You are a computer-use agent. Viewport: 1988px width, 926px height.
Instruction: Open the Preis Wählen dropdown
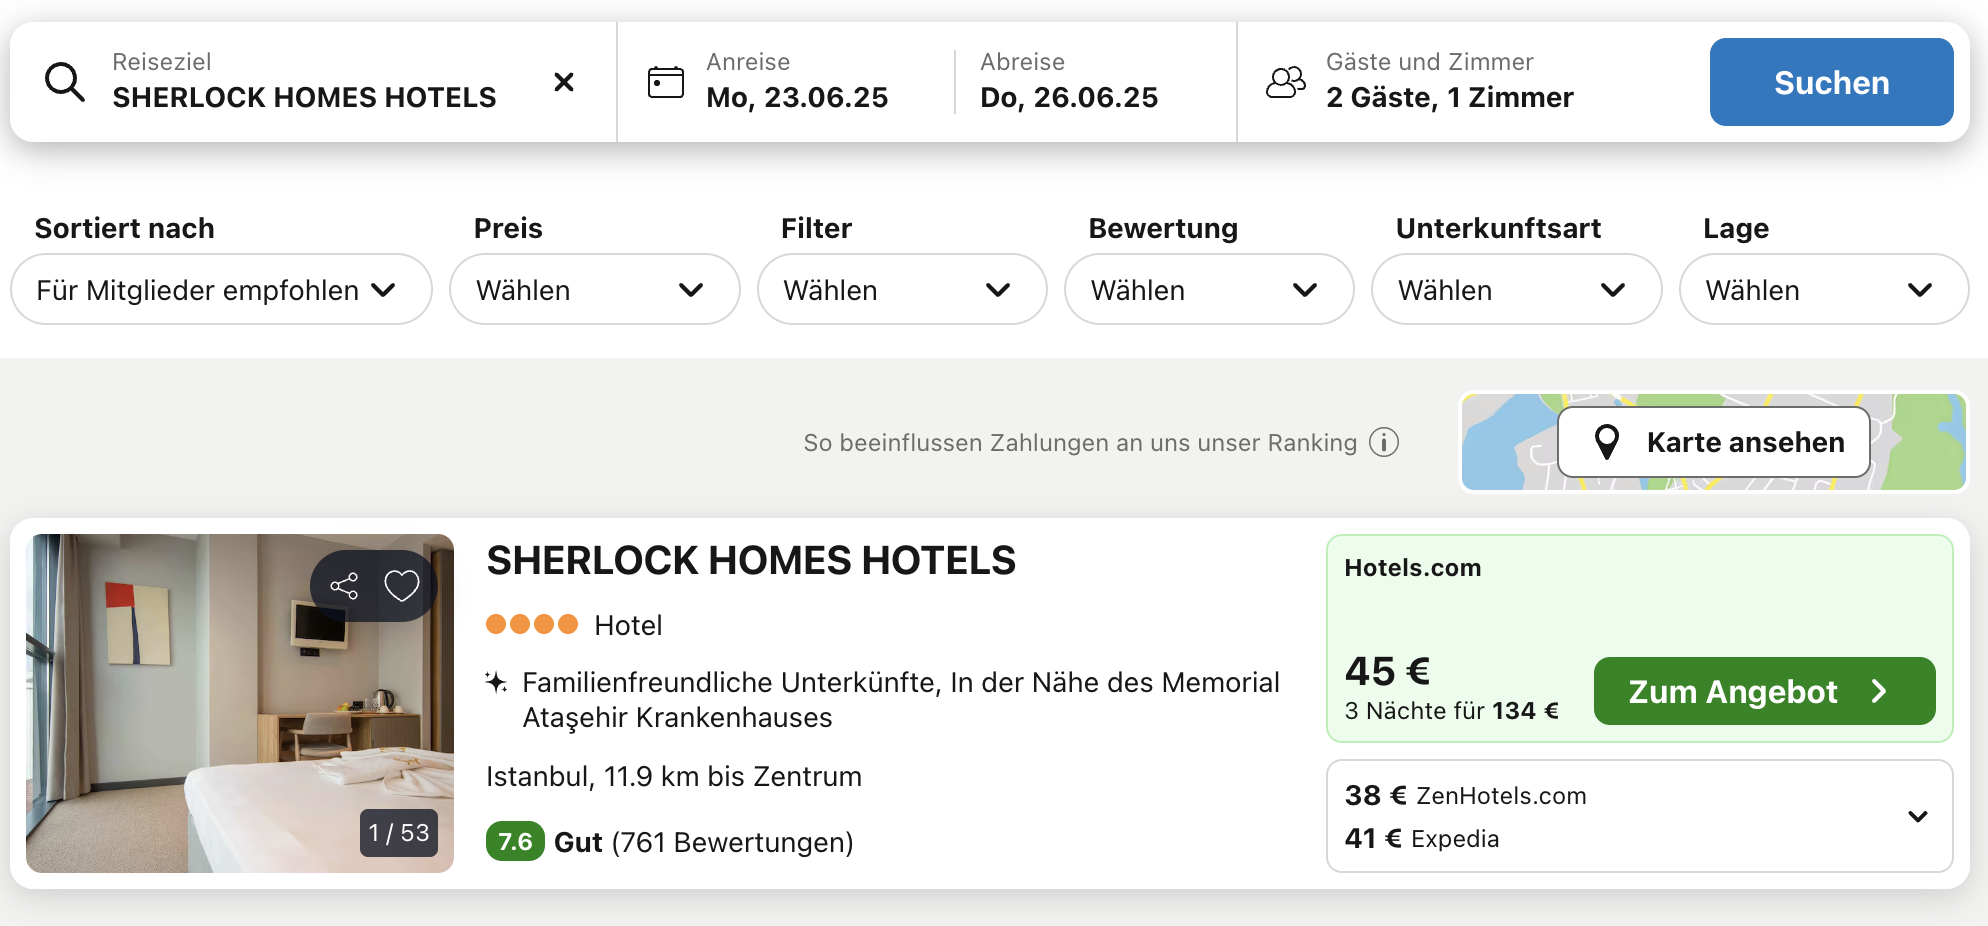coord(594,290)
